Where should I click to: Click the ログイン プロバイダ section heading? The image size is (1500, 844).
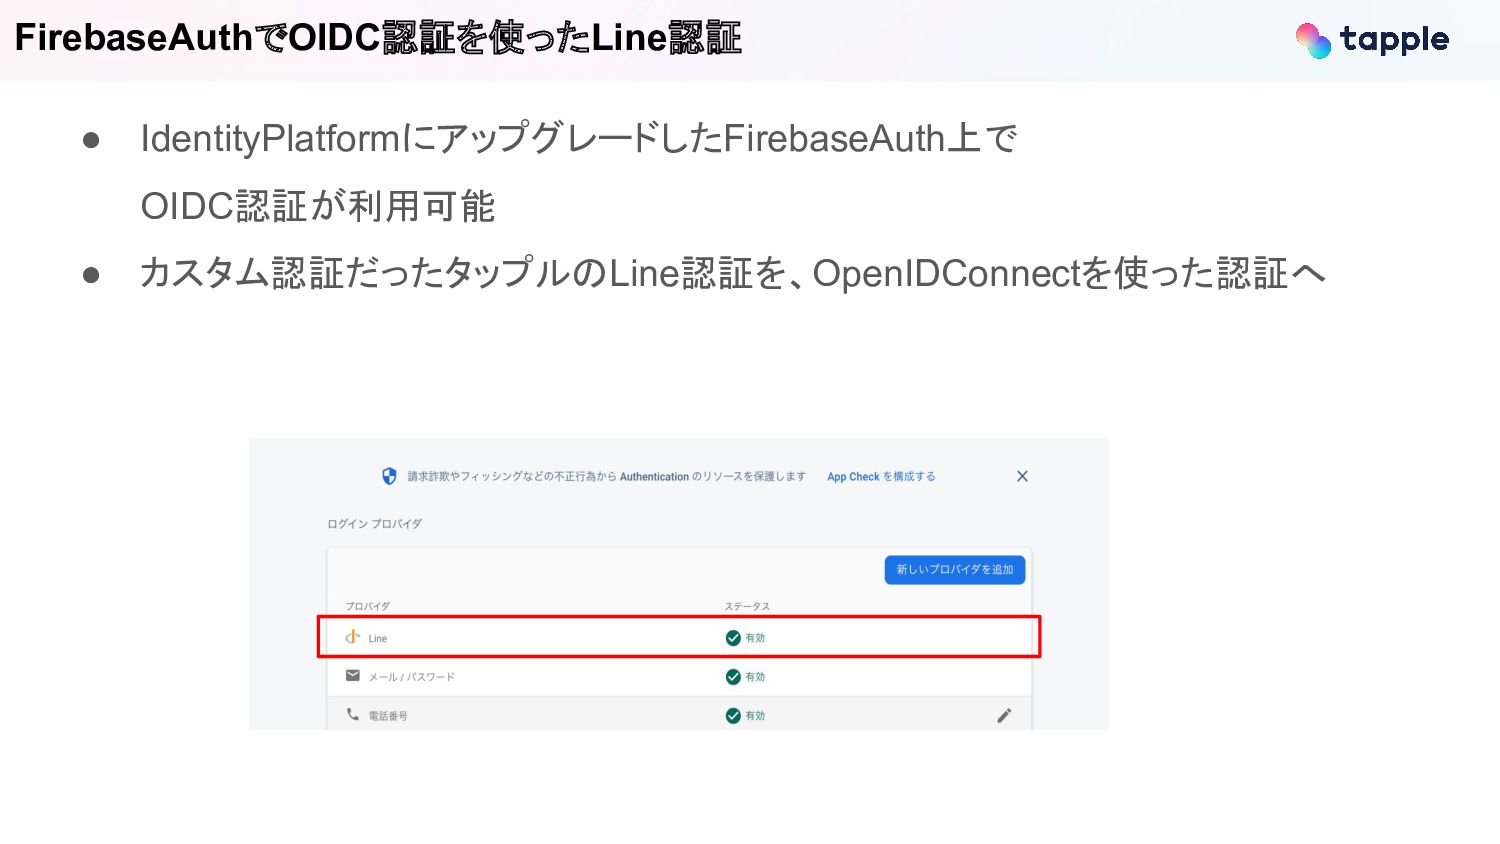pyautogui.click(x=375, y=524)
